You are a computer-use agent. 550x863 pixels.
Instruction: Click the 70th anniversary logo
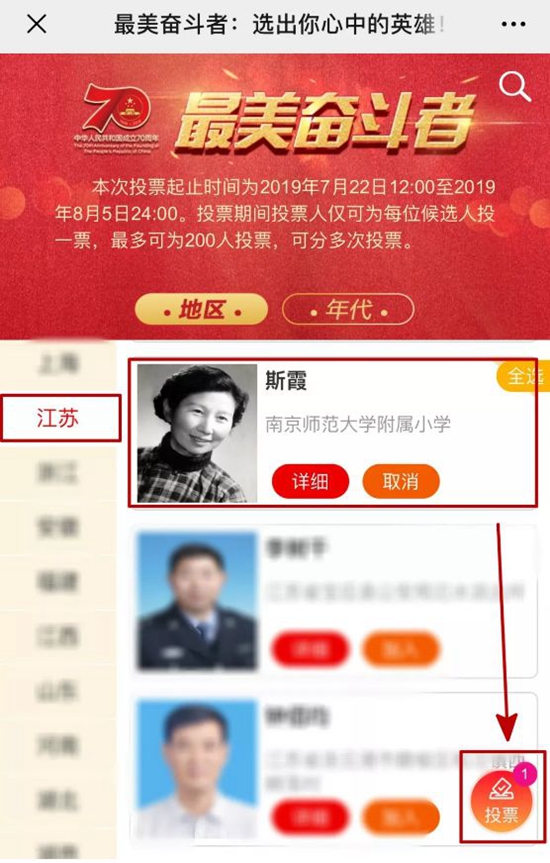pyautogui.click(x=117, y=118)
